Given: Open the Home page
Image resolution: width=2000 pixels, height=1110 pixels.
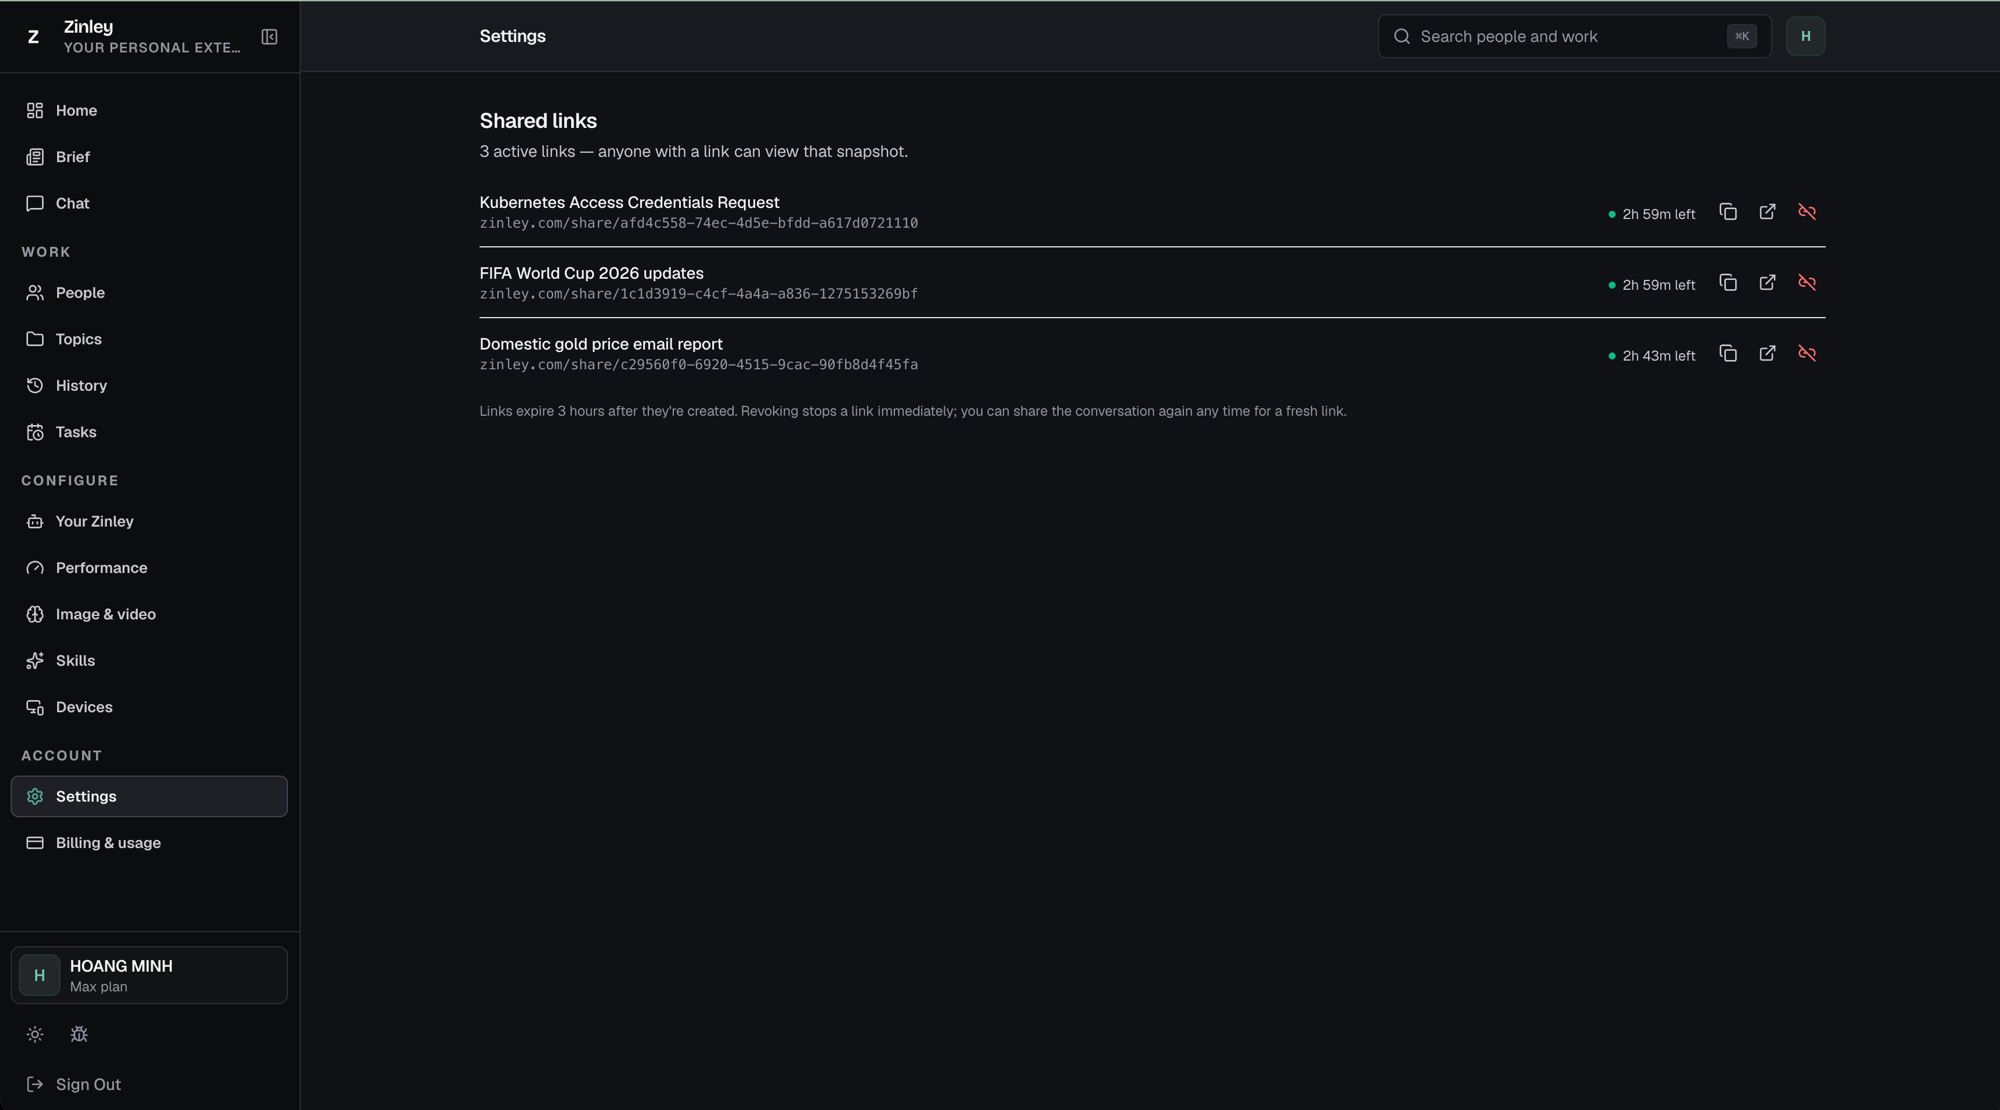Looking at the screenshot, I should [x=149, y=110].
